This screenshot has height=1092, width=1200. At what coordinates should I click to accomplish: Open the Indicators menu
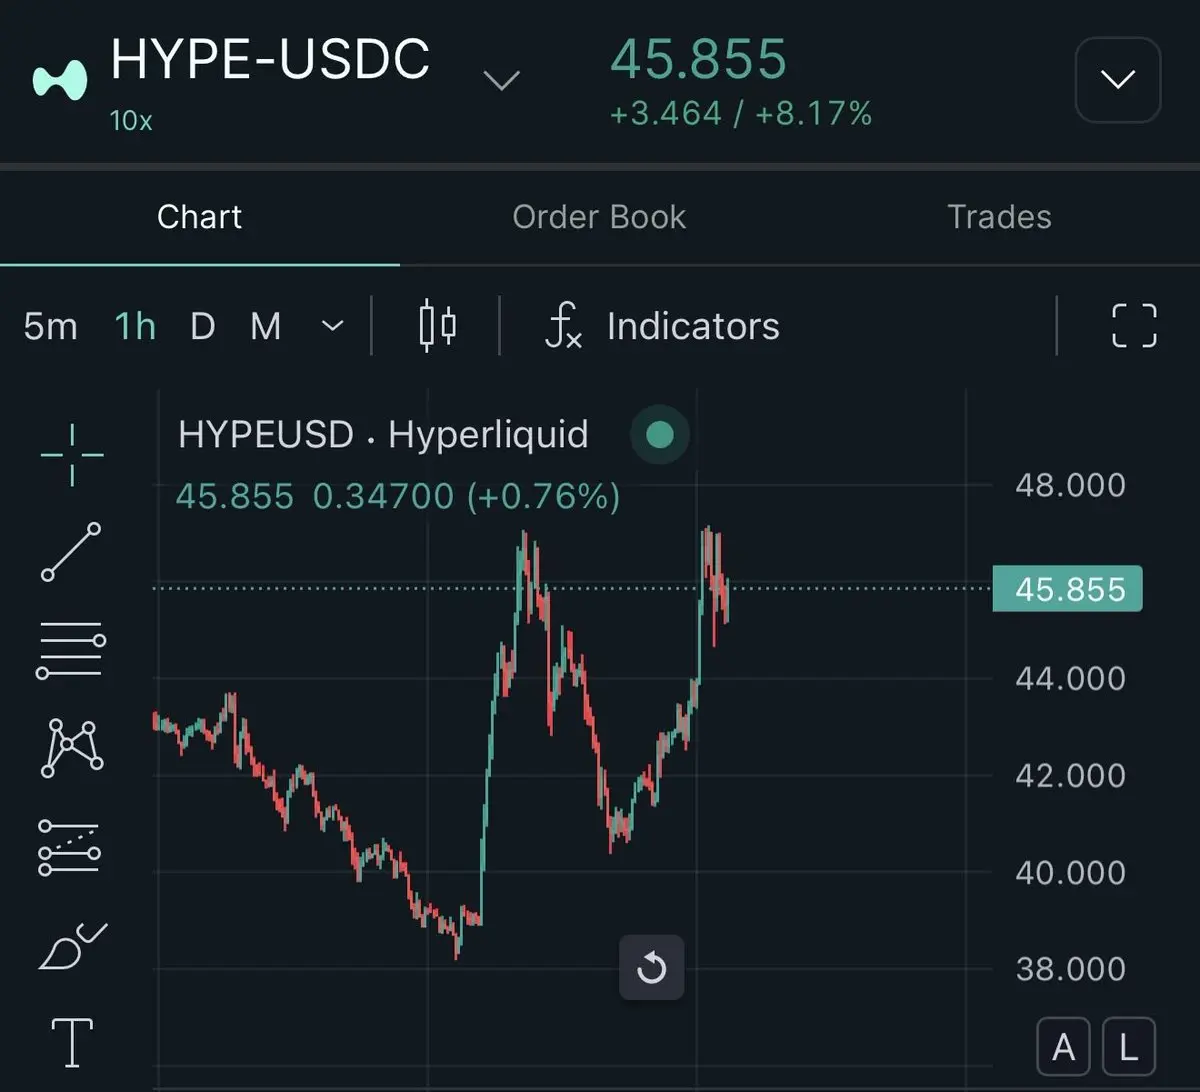tap(662, 327)
